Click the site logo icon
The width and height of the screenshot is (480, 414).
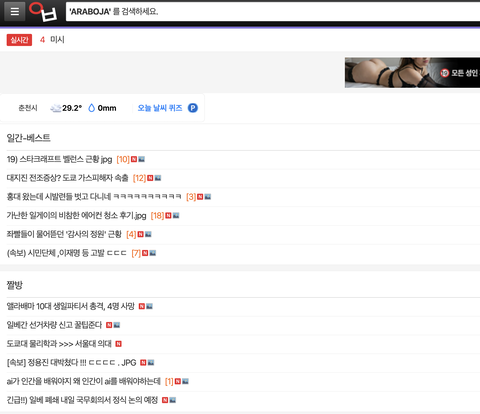pyautogui.click(x=43, y=12)
